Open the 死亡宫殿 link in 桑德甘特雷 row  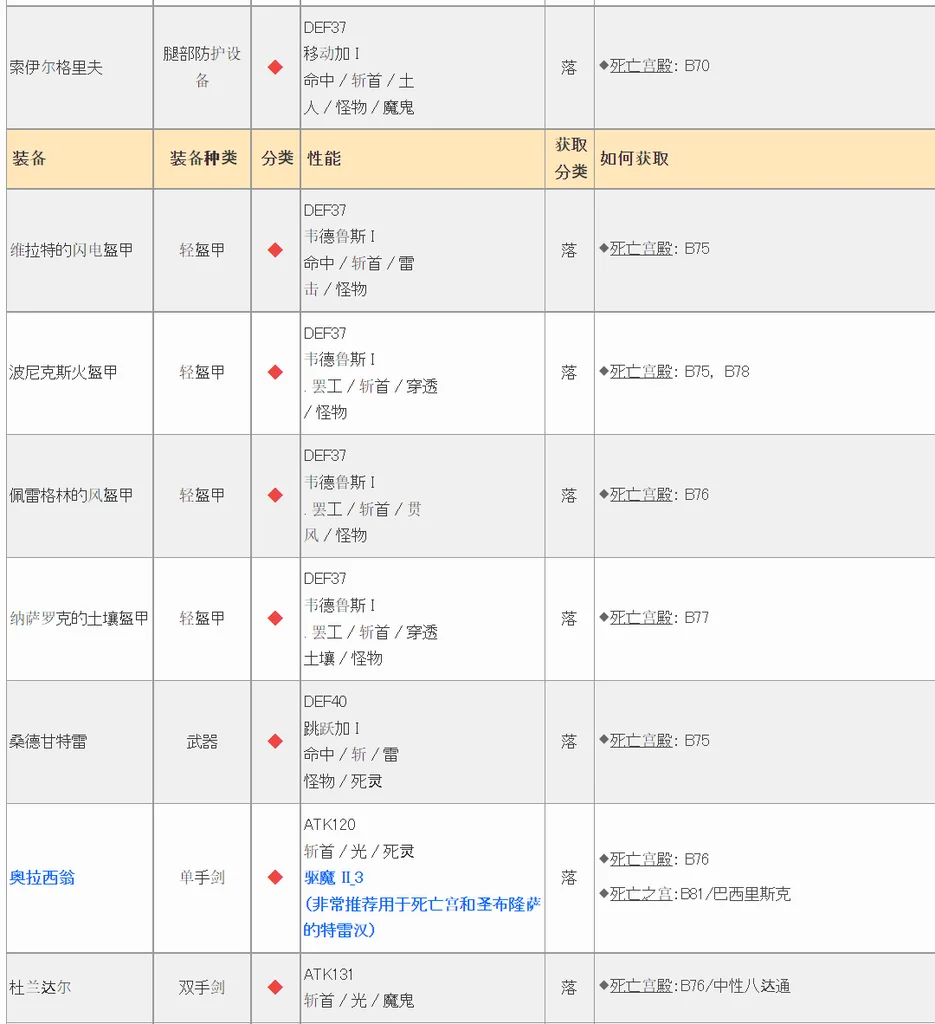(x=641, y=741)
